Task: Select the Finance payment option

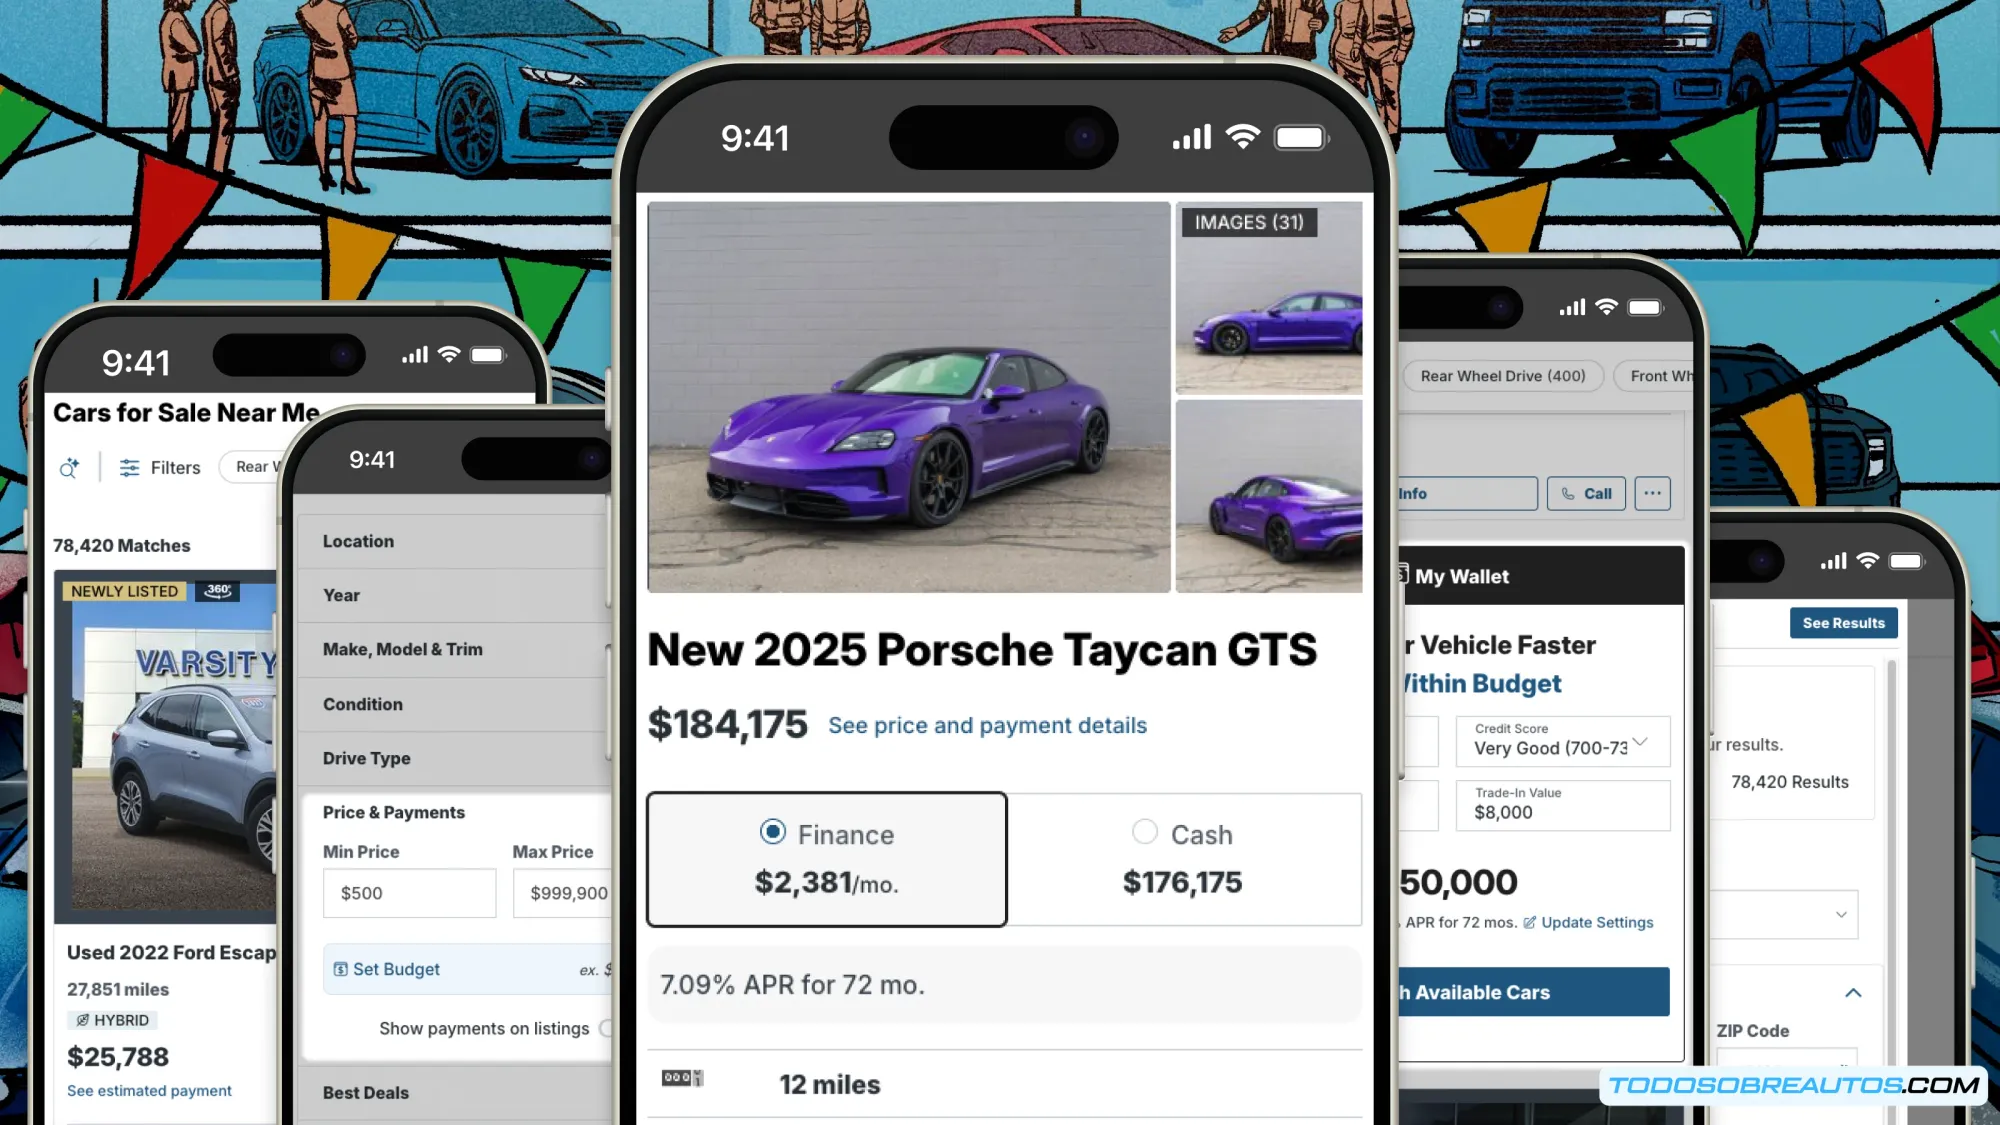Action: coord(827,860)
